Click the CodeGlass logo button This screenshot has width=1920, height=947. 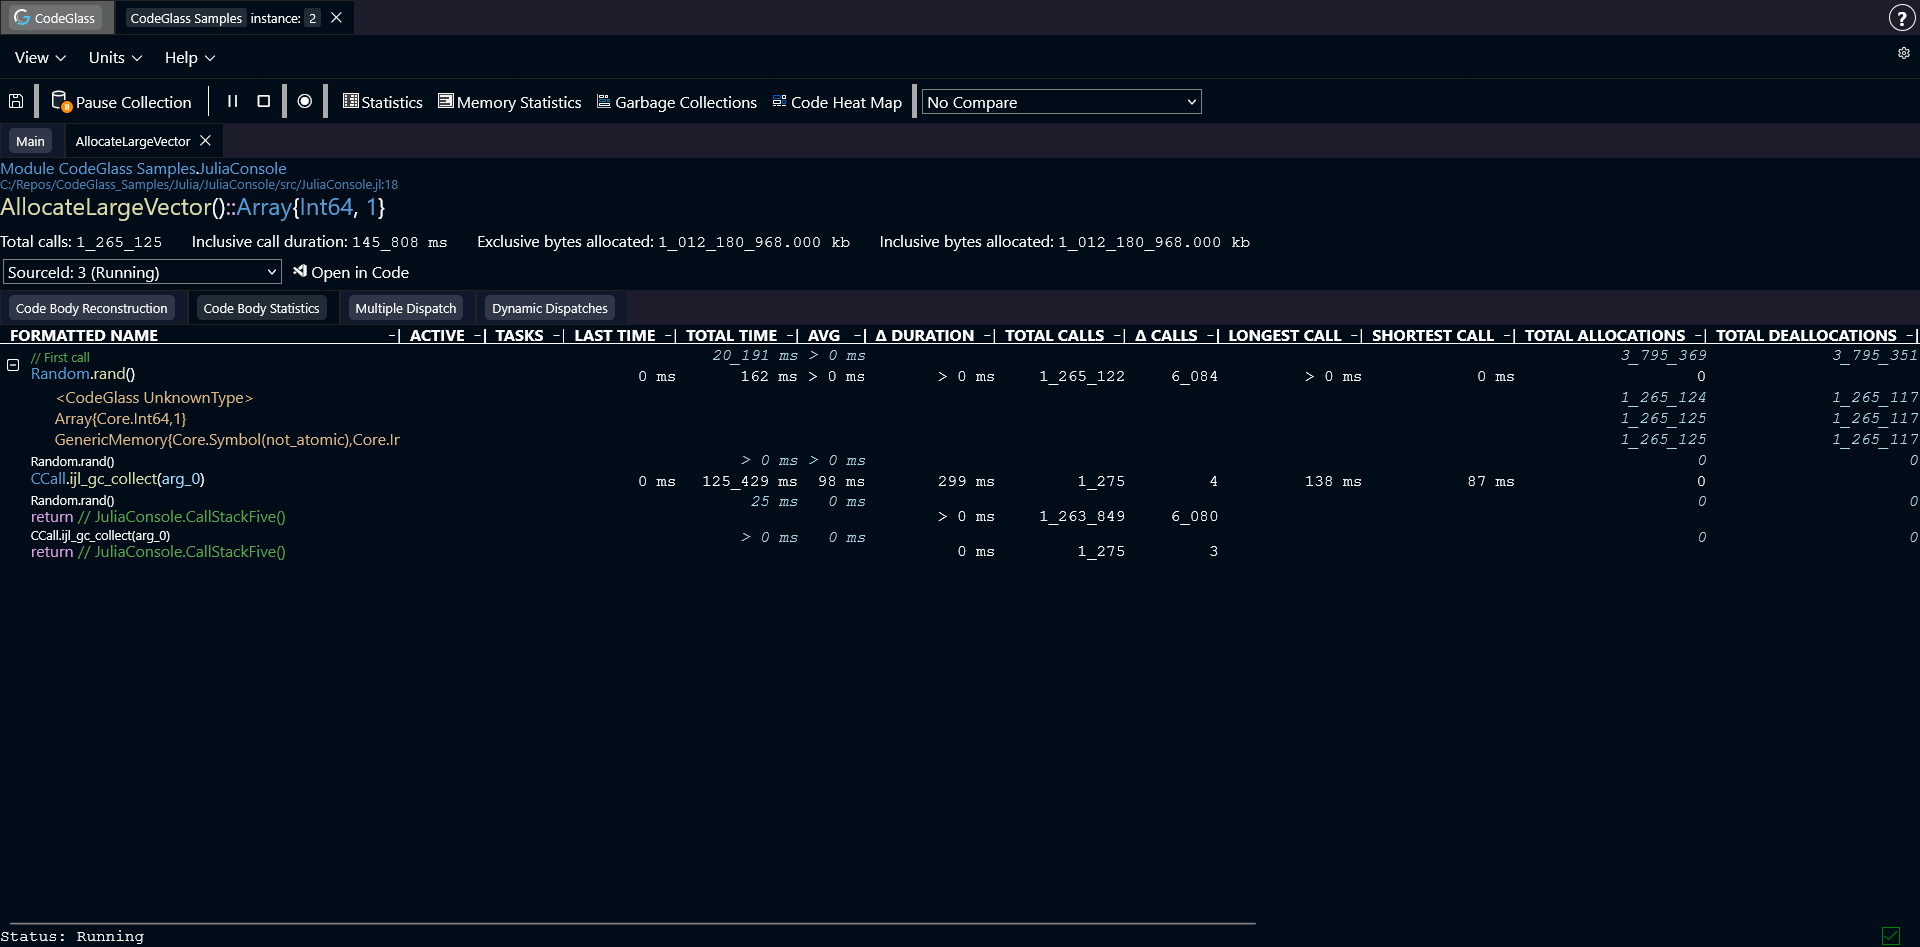(x=56, y=17)
